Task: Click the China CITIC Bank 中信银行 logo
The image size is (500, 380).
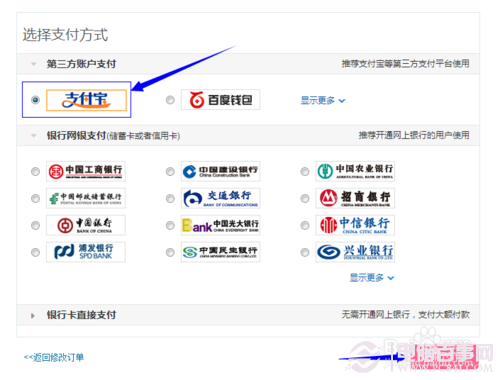Action: click(355, 225)
